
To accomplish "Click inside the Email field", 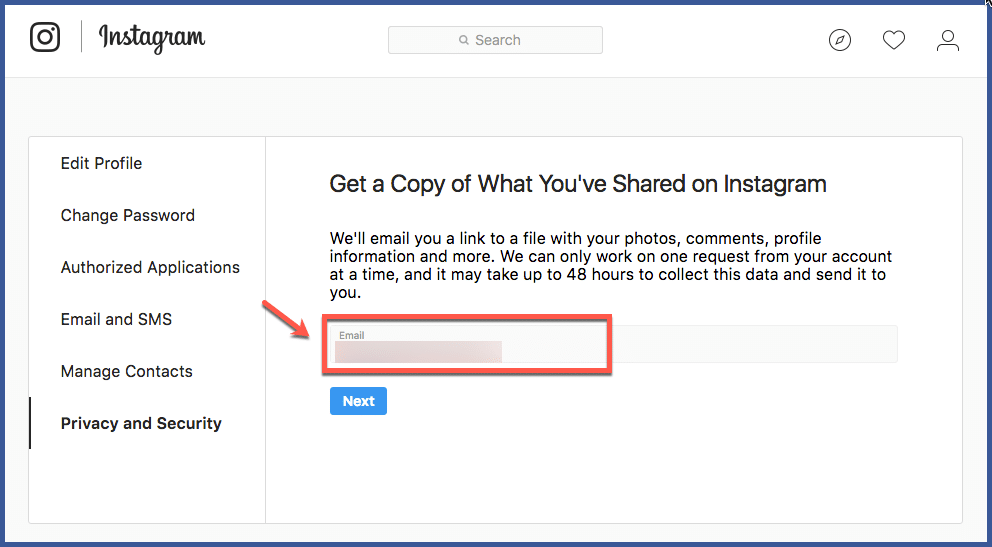I will click(613, 344).
